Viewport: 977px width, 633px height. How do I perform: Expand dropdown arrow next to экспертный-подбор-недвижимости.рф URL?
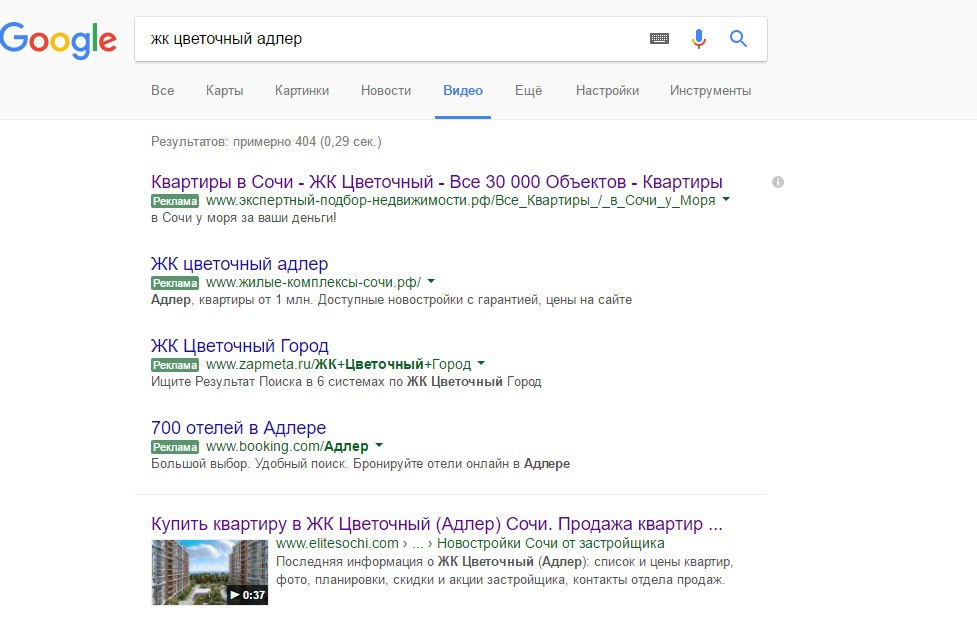click(x=726, y=200)
